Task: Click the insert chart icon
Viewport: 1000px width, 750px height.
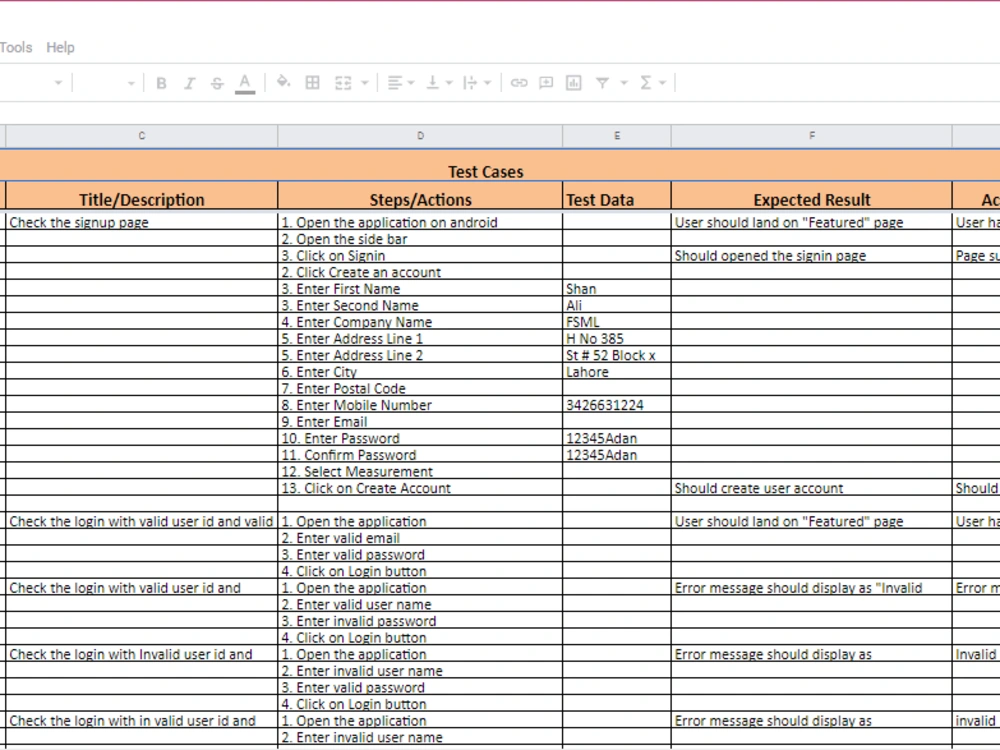Action: pos(573,83)
